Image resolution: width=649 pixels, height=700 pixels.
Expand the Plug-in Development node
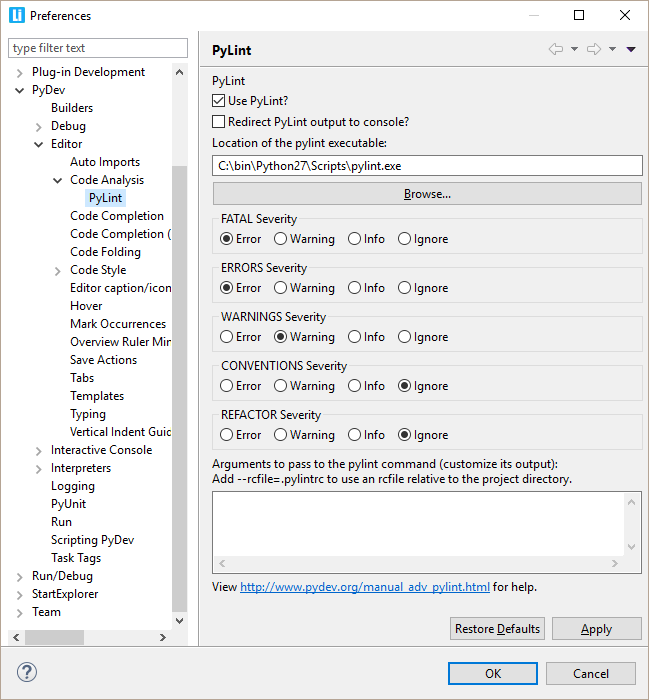click(20, 72)
